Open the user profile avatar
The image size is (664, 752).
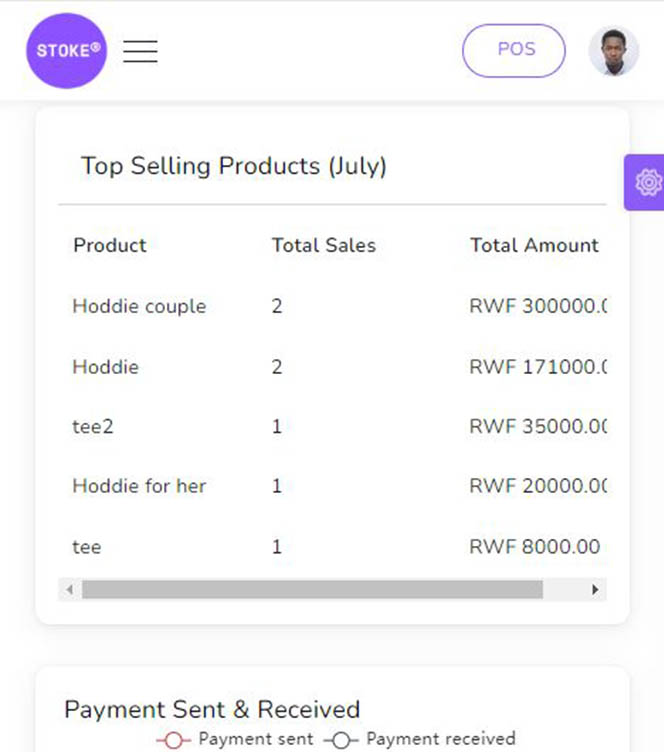(x=614, y=51)
